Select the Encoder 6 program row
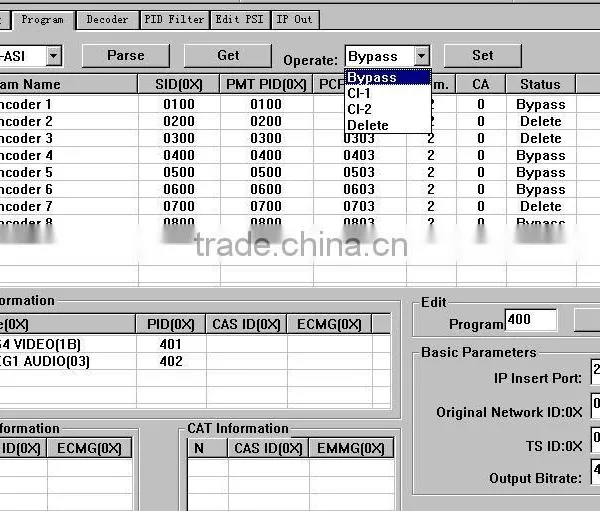The image size is (600, 511). tap(300, 189)
